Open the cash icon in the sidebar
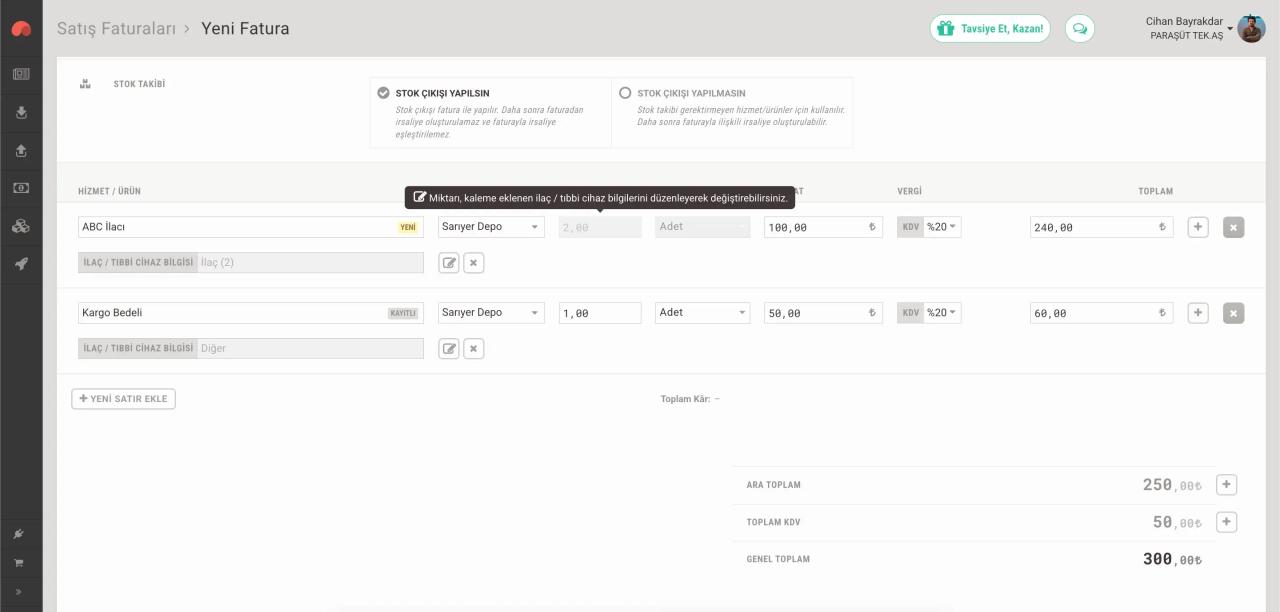Viewport: 1280px width, 612px height. [21, 188]
